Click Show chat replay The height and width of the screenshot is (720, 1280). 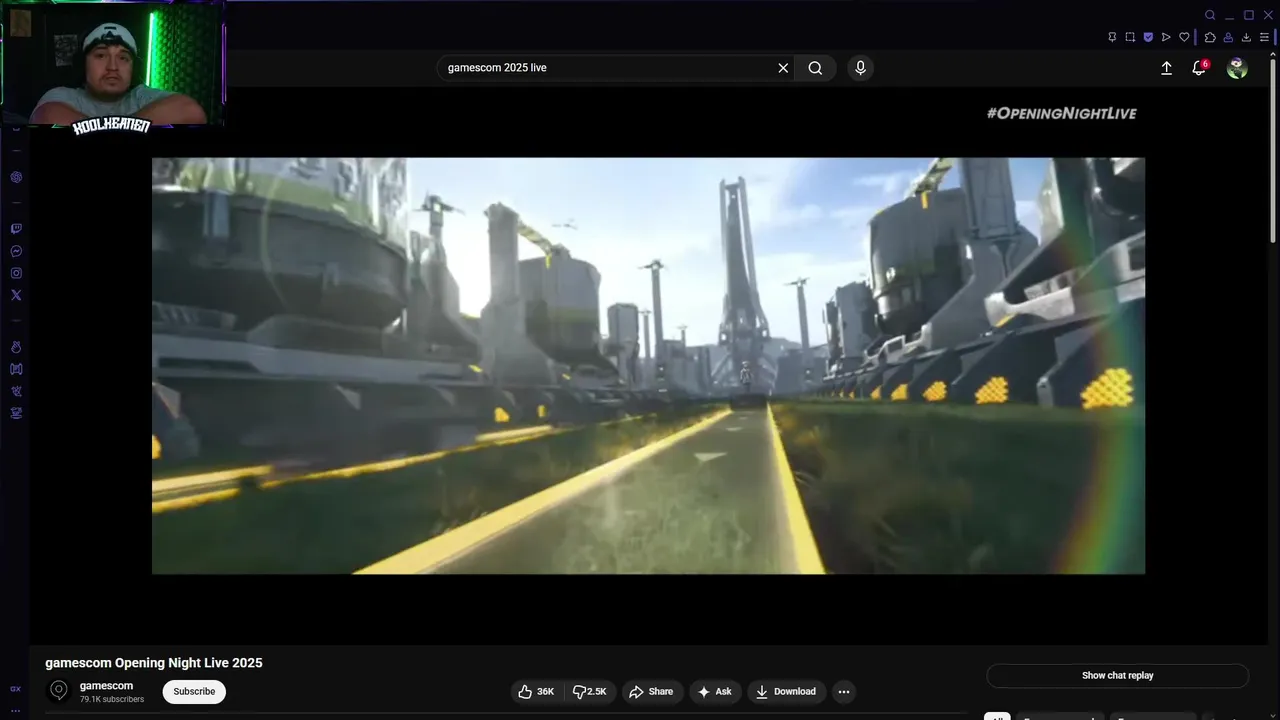click(x=1118, y=676)
